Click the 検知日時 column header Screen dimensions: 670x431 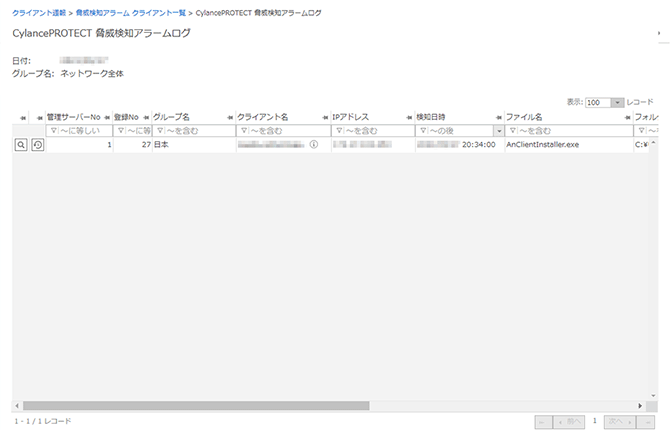(431, 117)
